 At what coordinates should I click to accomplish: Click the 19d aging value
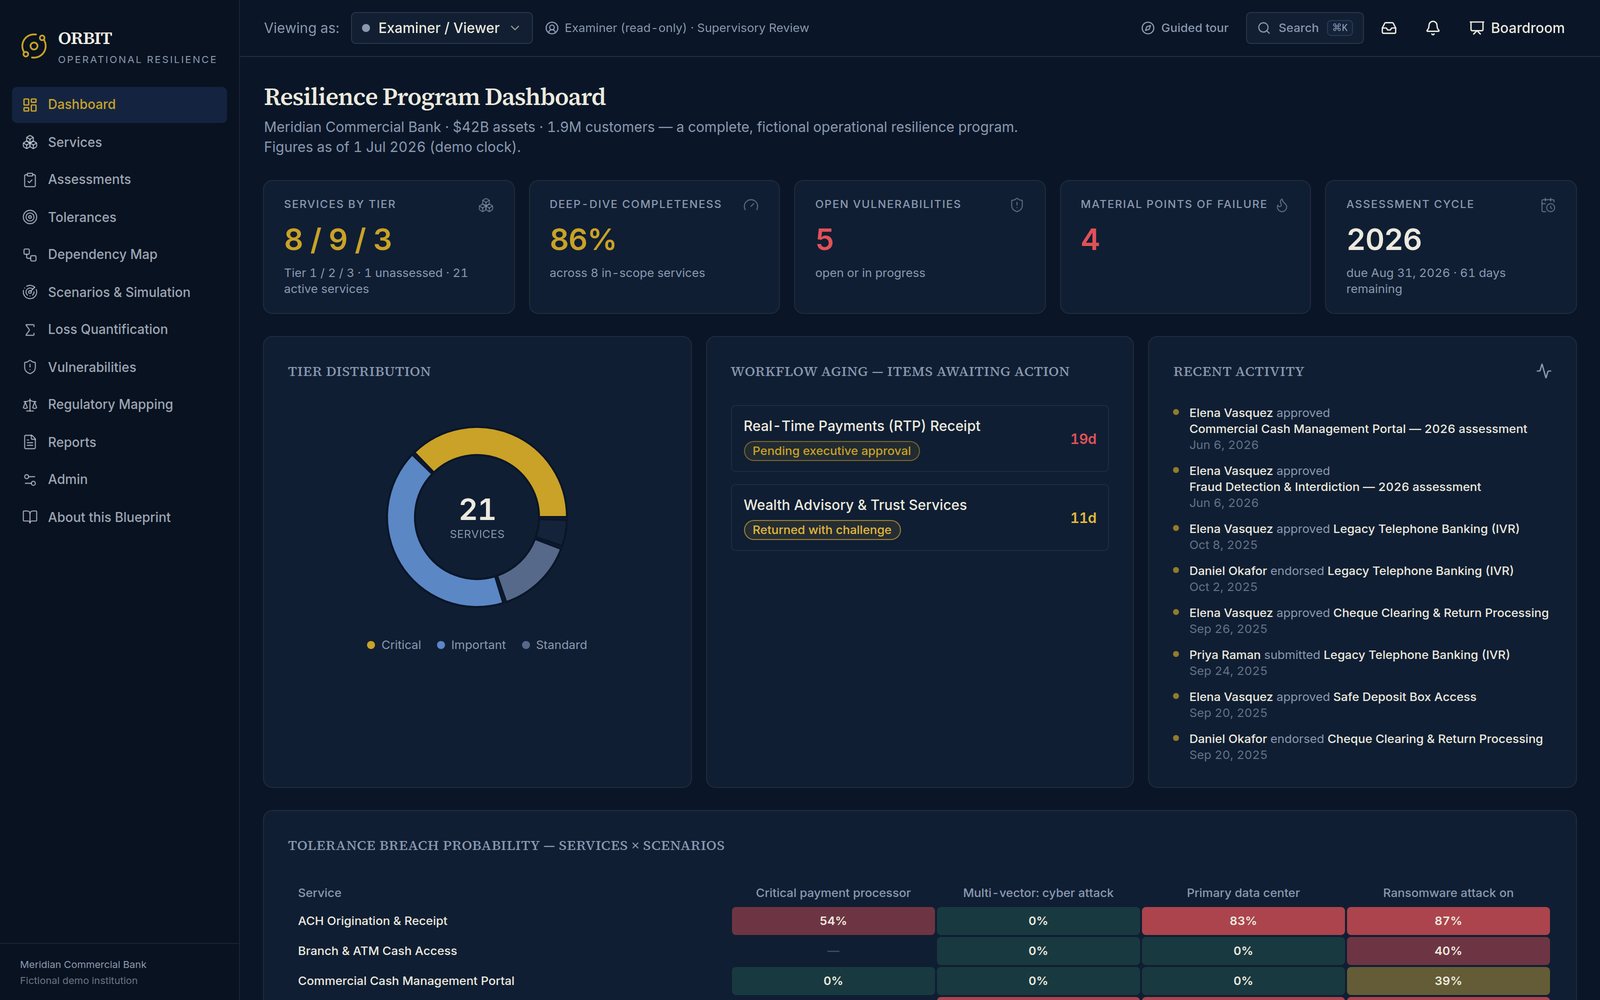pos(1083,439)
